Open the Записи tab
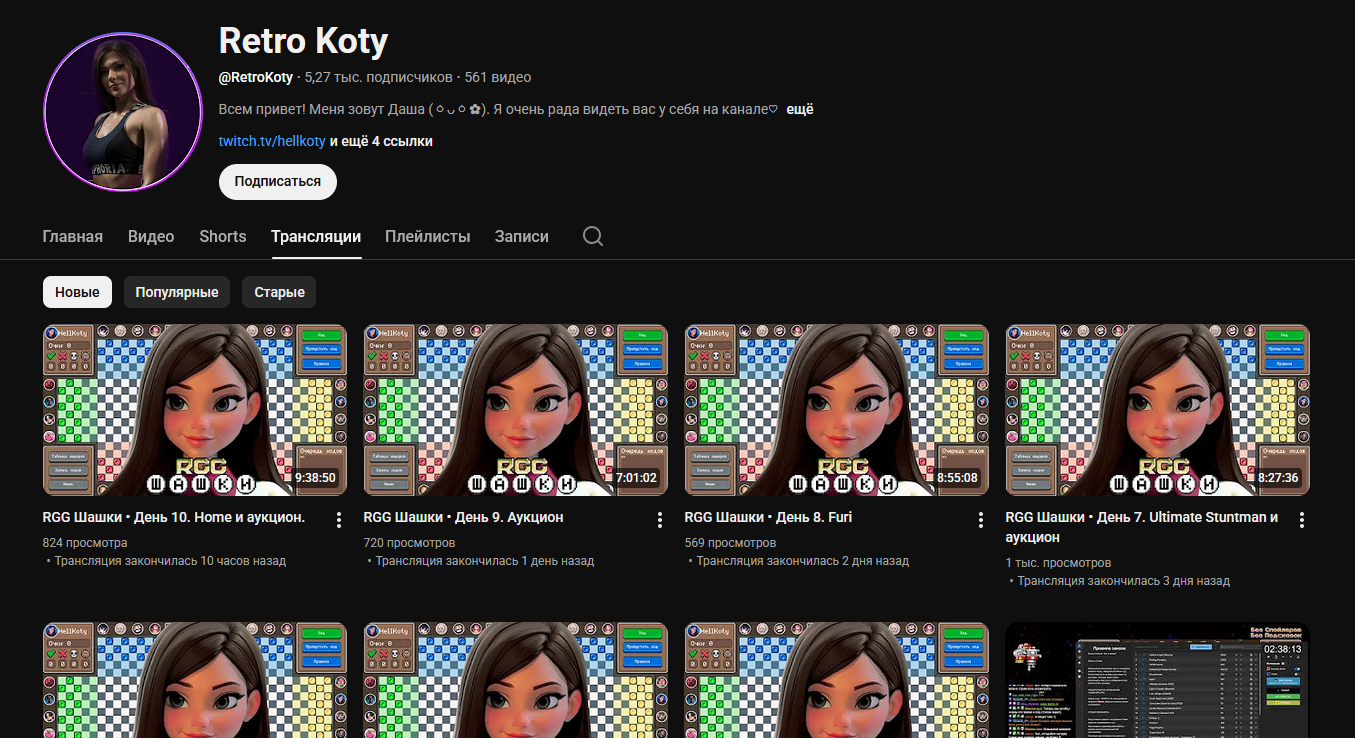This screenshot has height=738, width=1355. (522, 237)
